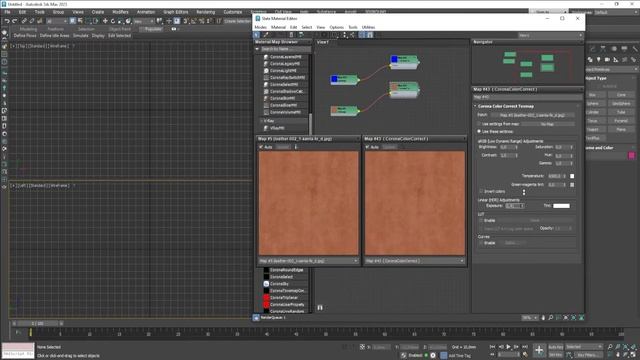Image resolution: width=640 pixels, height=360 pixels.
Task: Pick material from object eyedropper icon
Action: click(266, 35)
